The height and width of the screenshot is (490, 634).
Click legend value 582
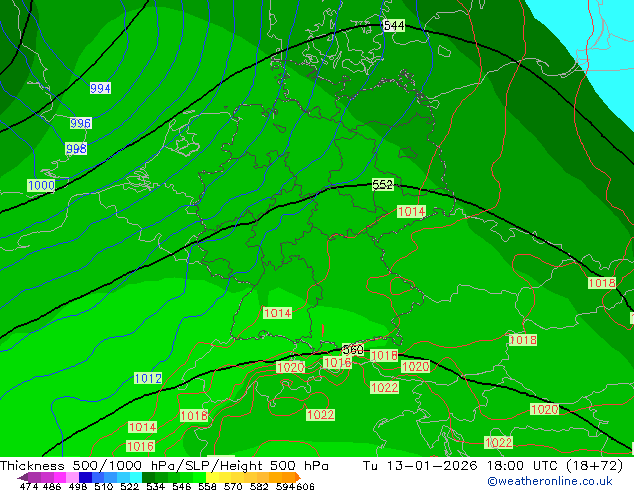point(259,486)
